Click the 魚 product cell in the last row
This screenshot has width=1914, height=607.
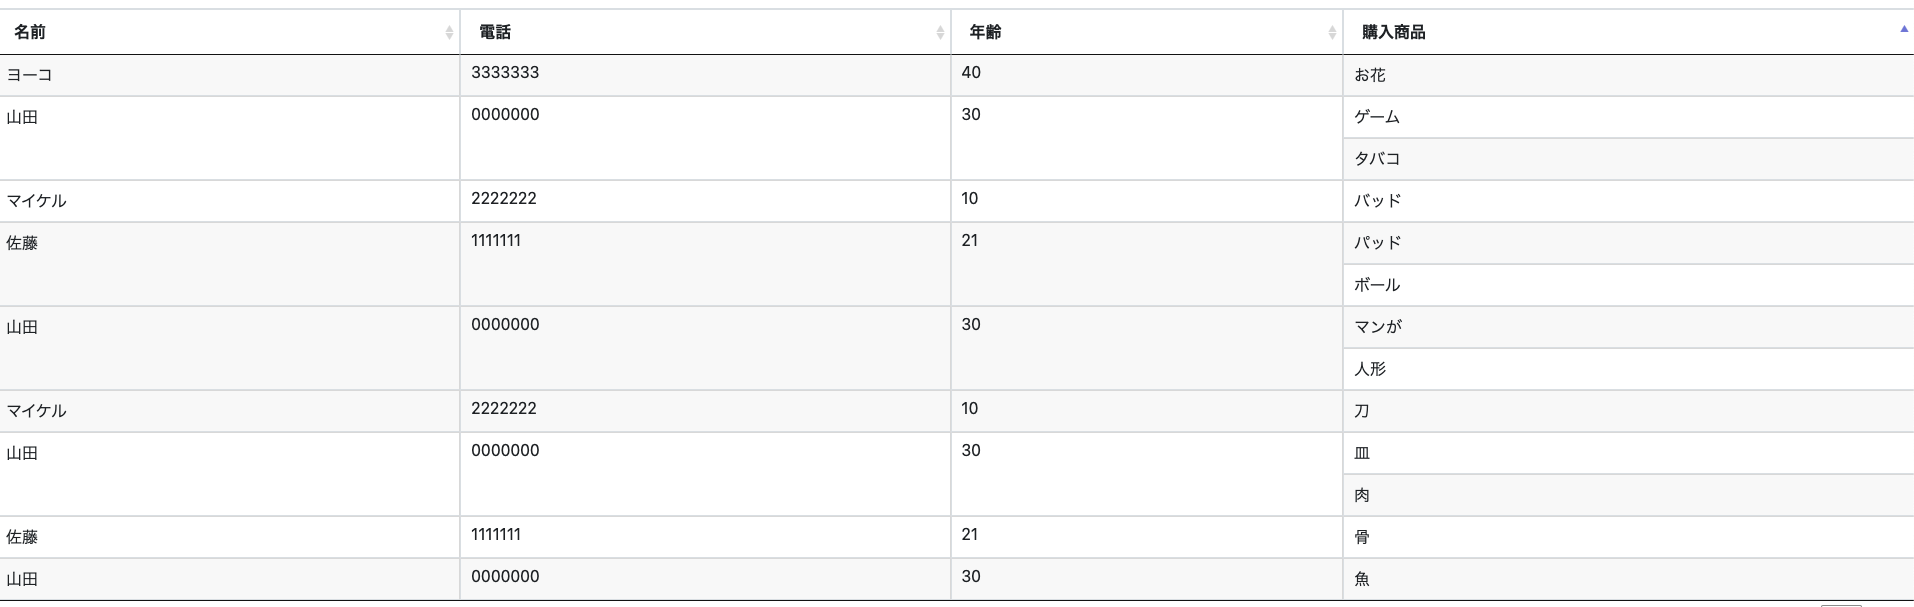coord(1362,579)
